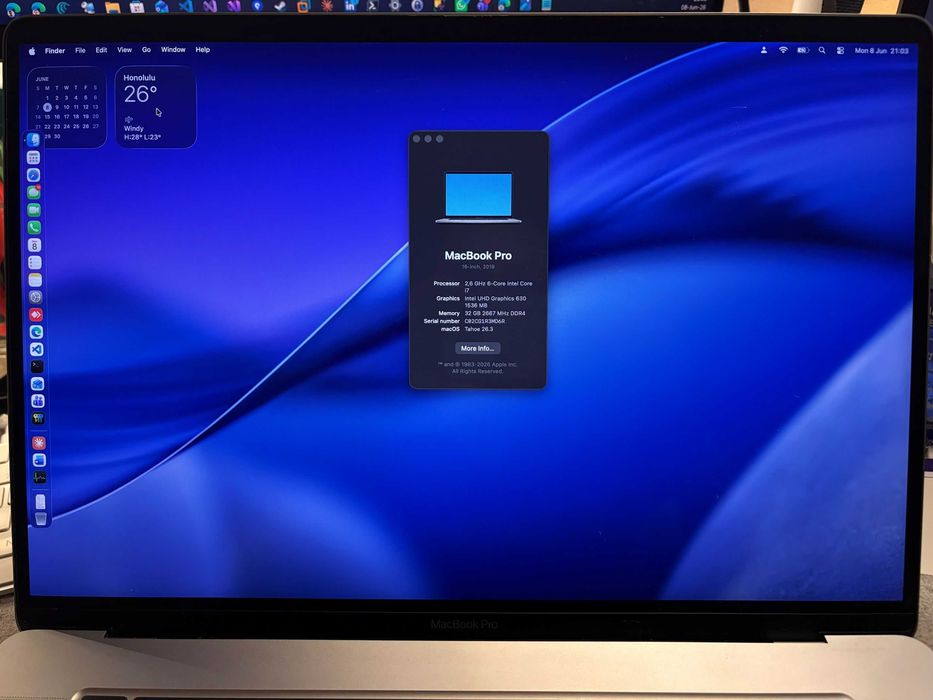
Task: Launch Safari from the Dock
Action: coord(33,175)
